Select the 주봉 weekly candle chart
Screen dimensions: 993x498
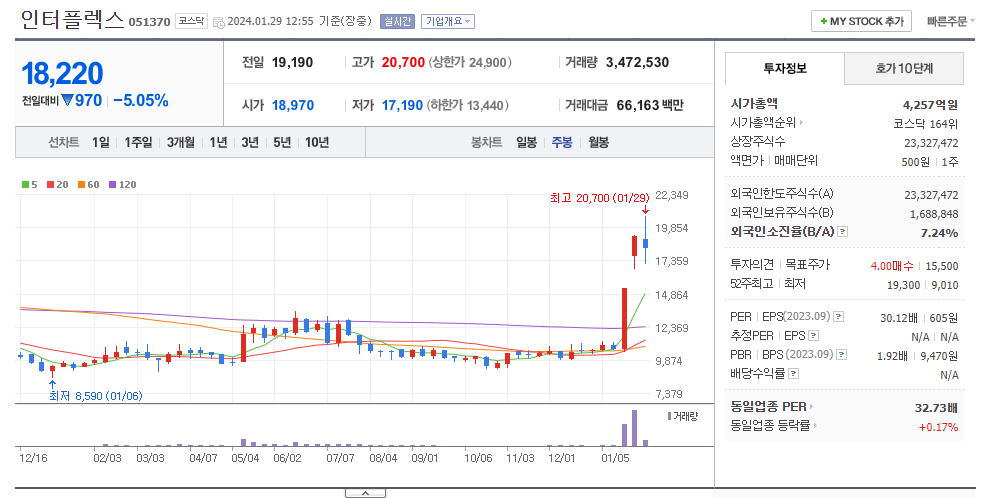pos(562,143)
